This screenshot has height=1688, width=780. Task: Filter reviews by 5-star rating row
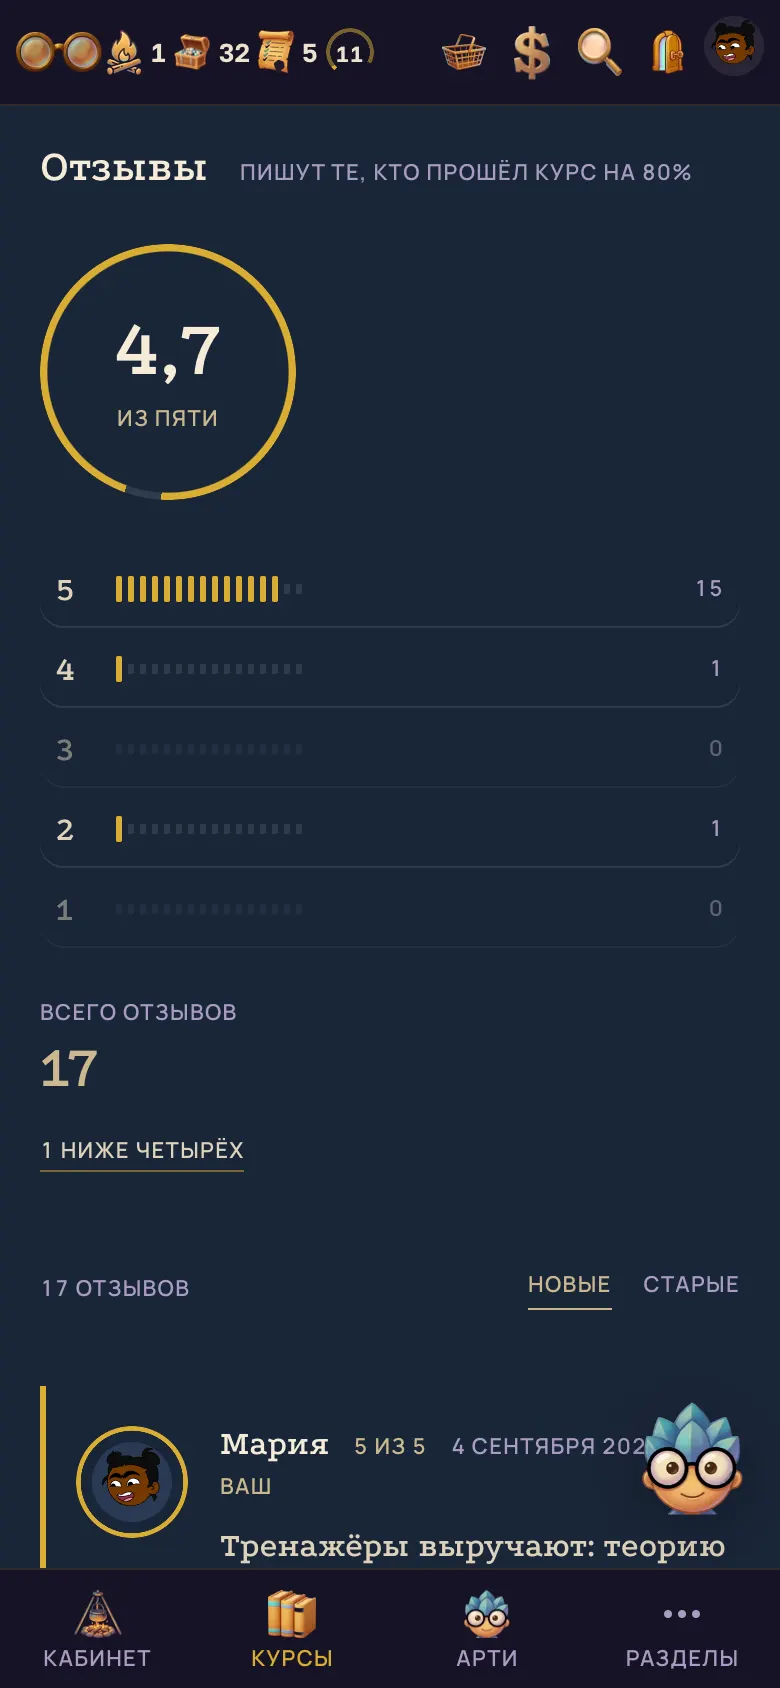(x=390, y=589)
